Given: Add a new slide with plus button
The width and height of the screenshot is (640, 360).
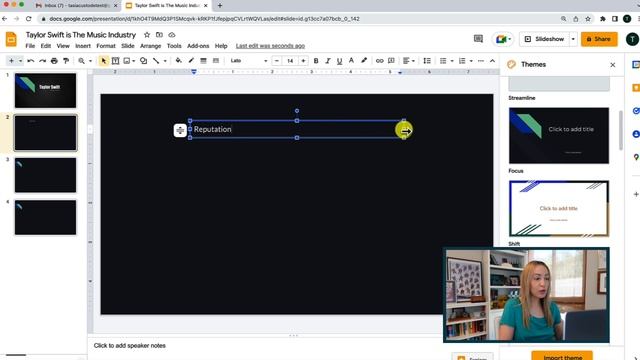Looking at the screenshot, I should coord(11,61).
